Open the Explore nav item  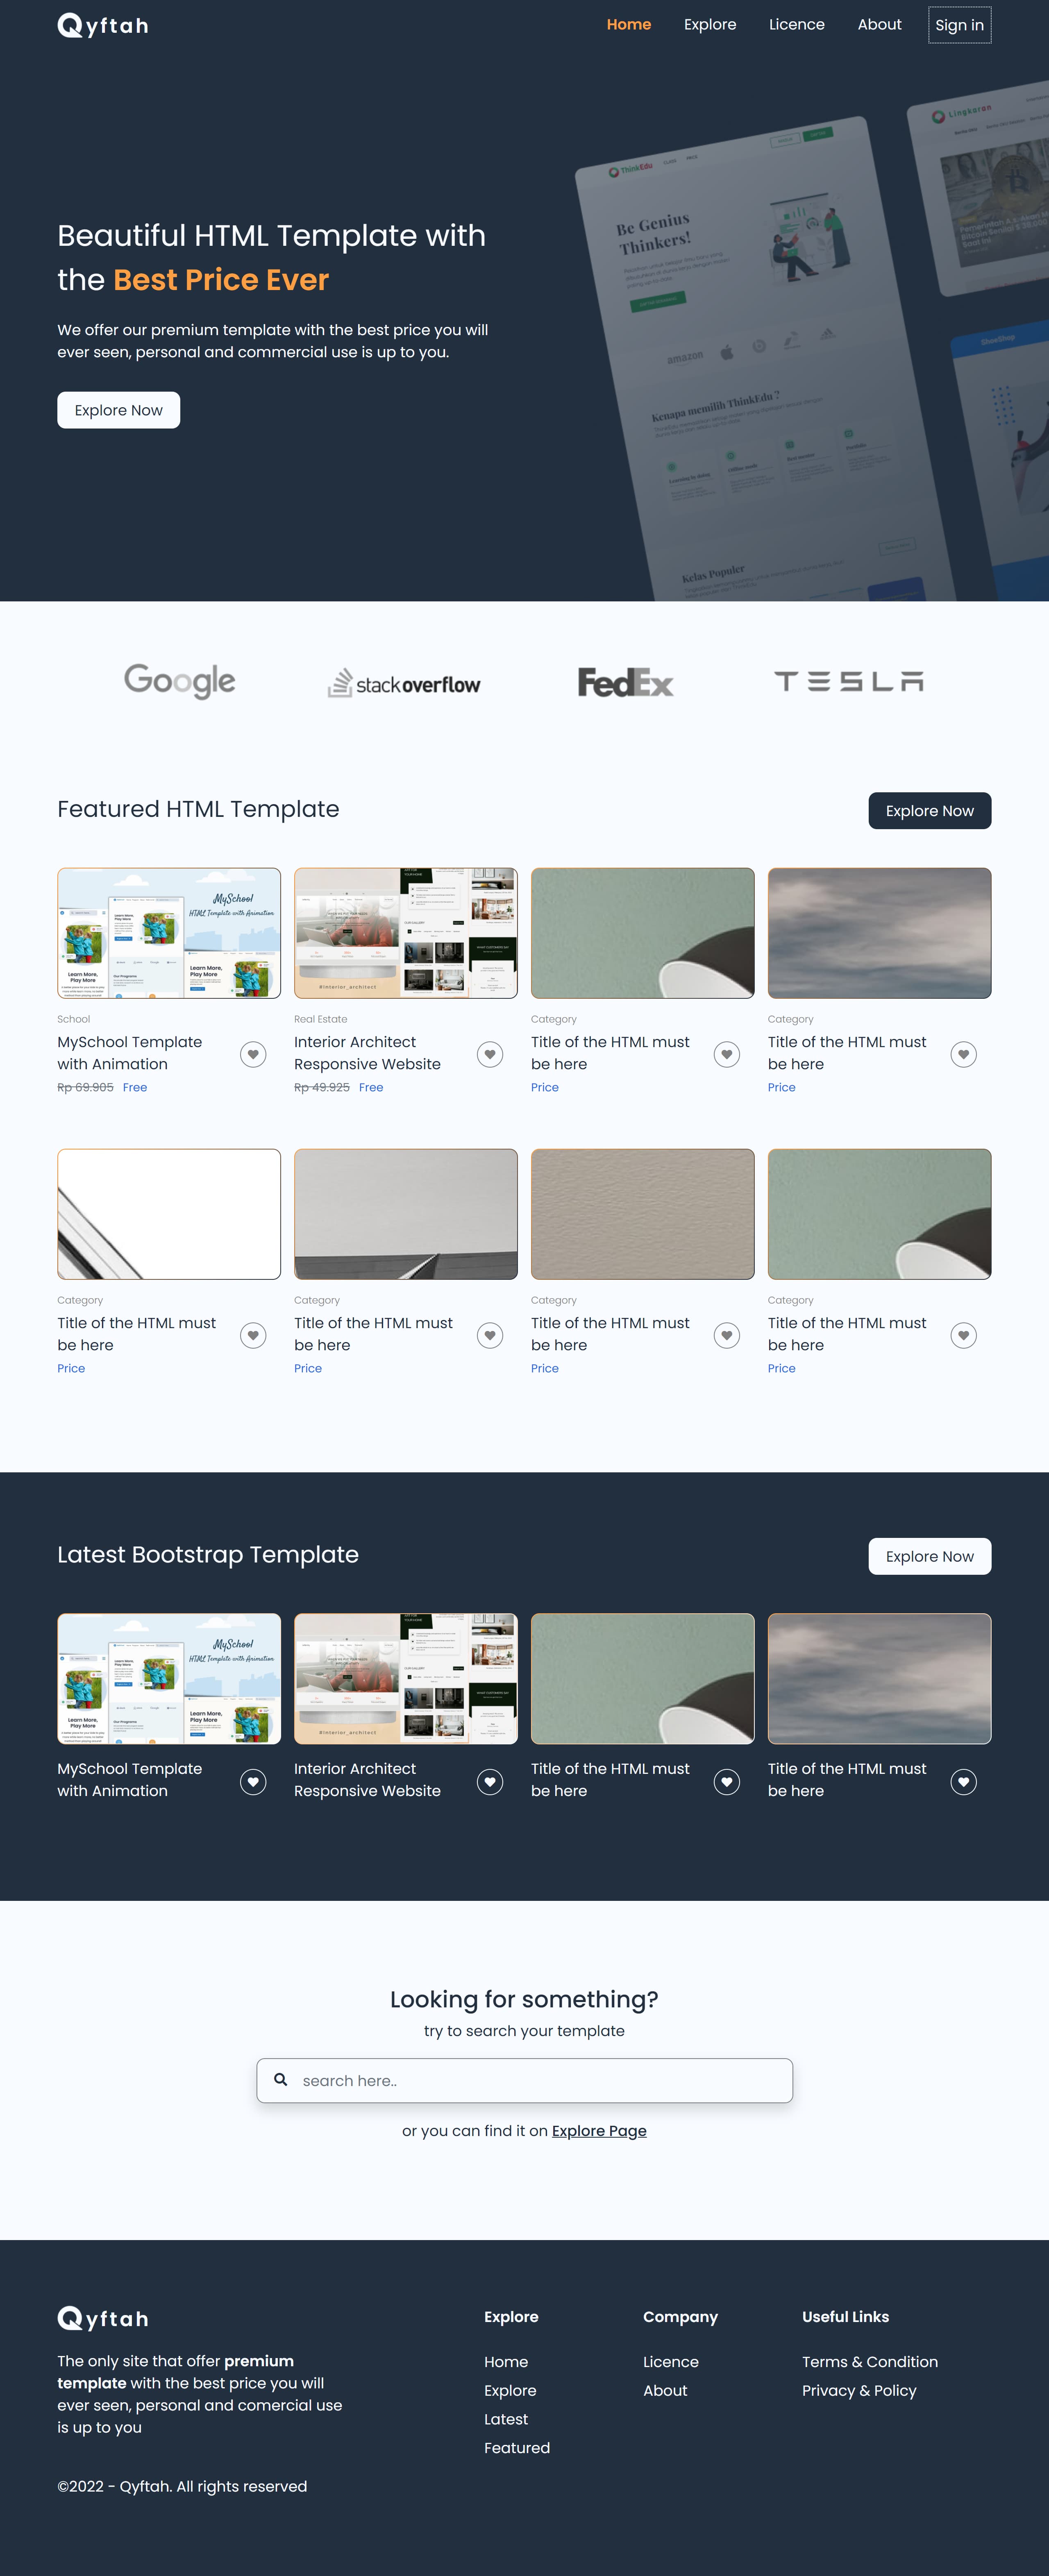pos(710,25)
